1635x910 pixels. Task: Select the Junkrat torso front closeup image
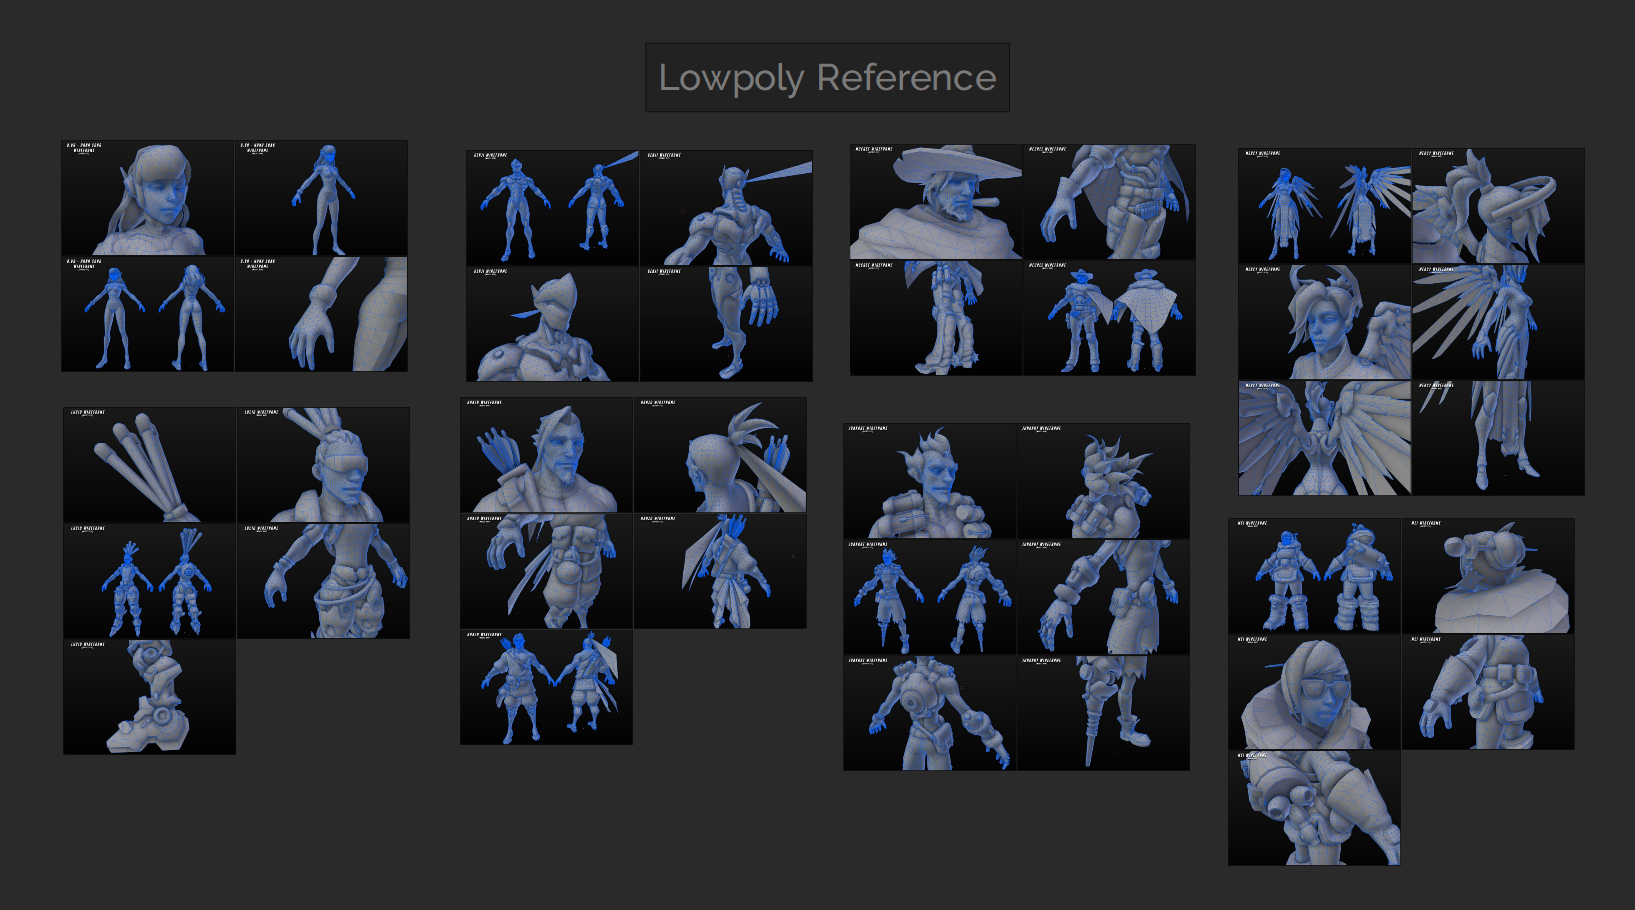(x=930, y=713)
